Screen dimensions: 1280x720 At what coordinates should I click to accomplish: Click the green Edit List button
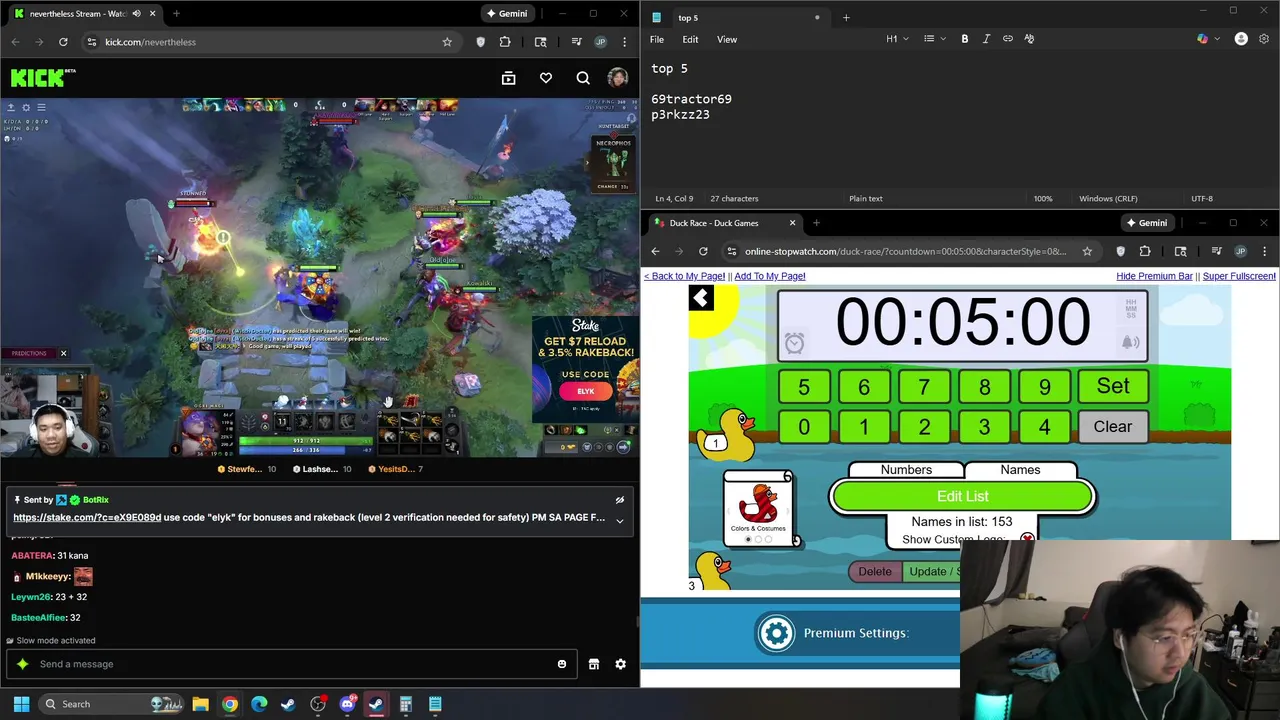click(x=963, y=496)
